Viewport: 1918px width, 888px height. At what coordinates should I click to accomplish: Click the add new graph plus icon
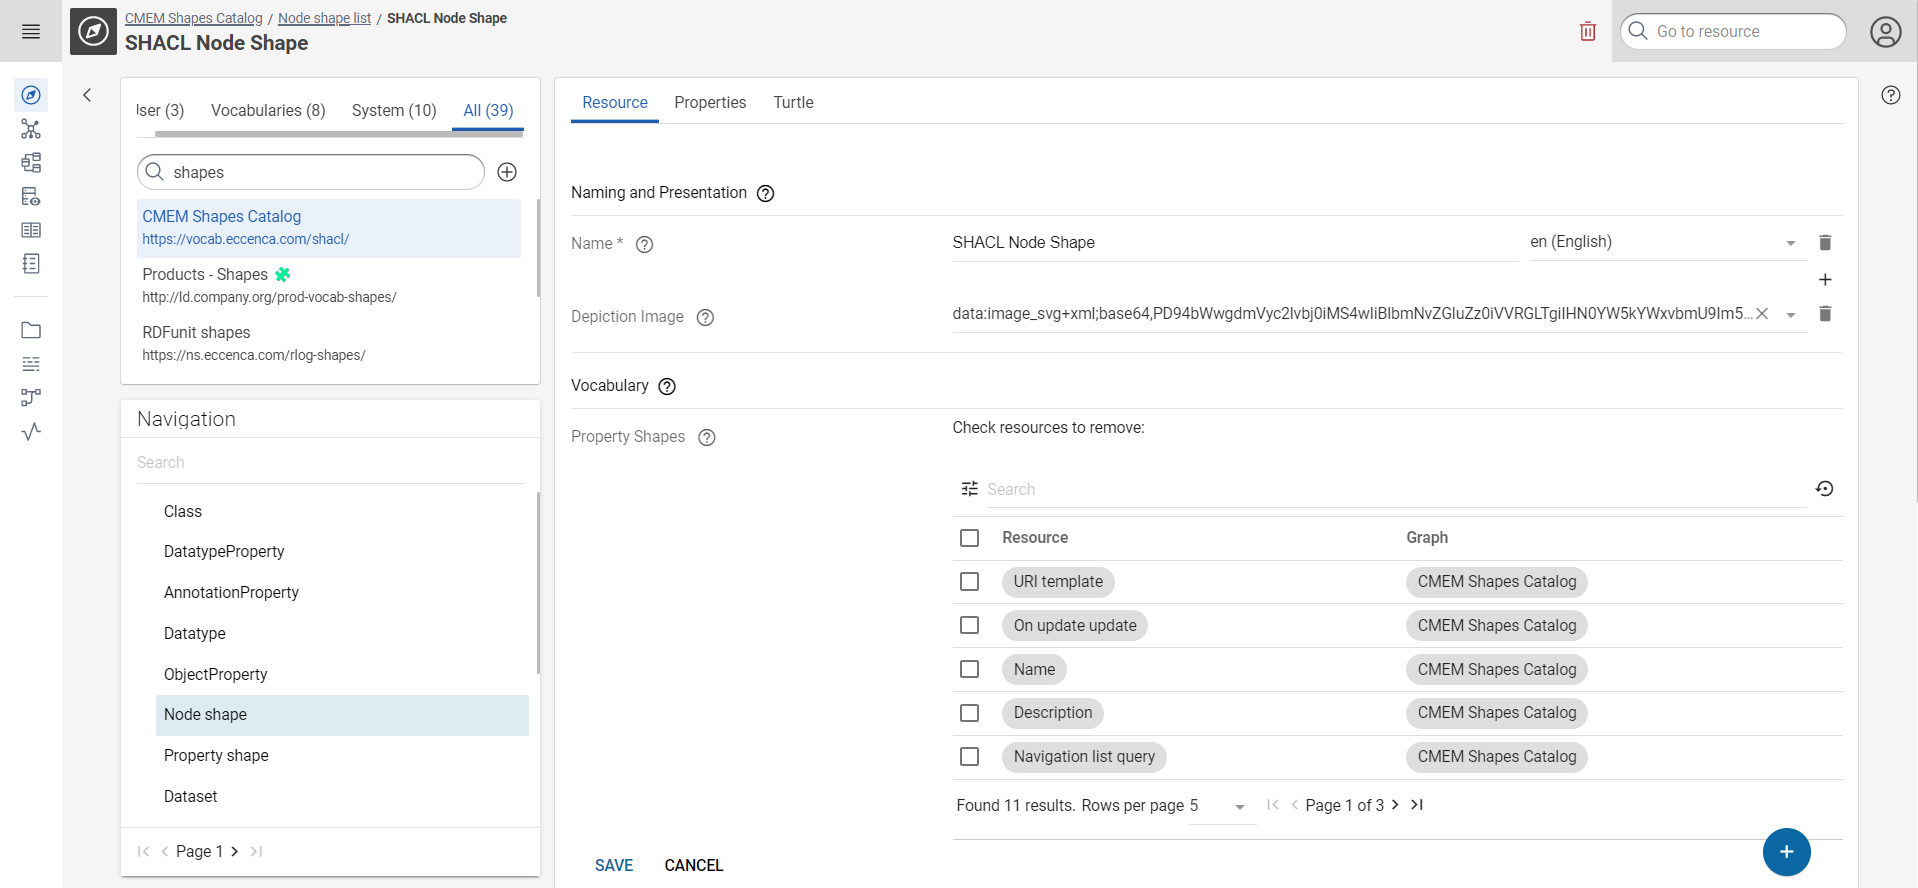[x=507, y=172]
